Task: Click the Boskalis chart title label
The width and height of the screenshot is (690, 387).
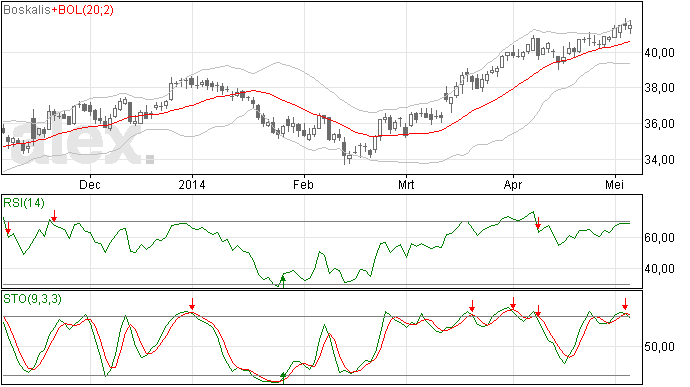Action: coord(27,10)
